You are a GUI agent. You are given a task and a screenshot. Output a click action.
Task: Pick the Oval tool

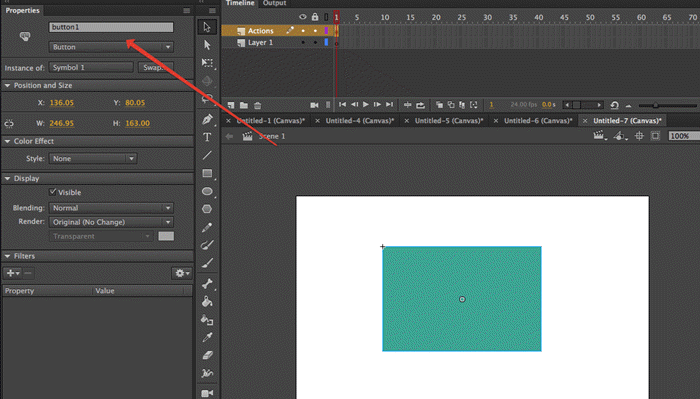207,191
